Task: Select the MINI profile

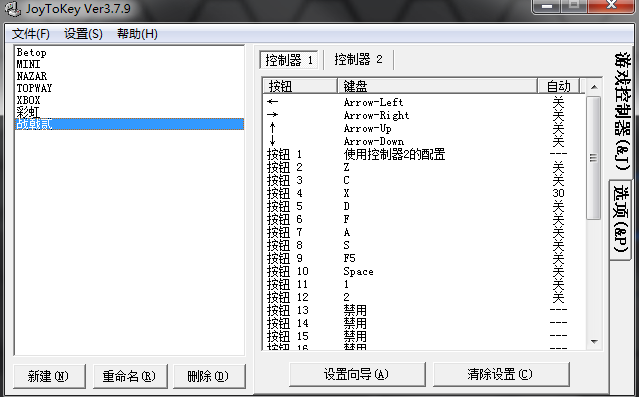Action: click(130, 64)
